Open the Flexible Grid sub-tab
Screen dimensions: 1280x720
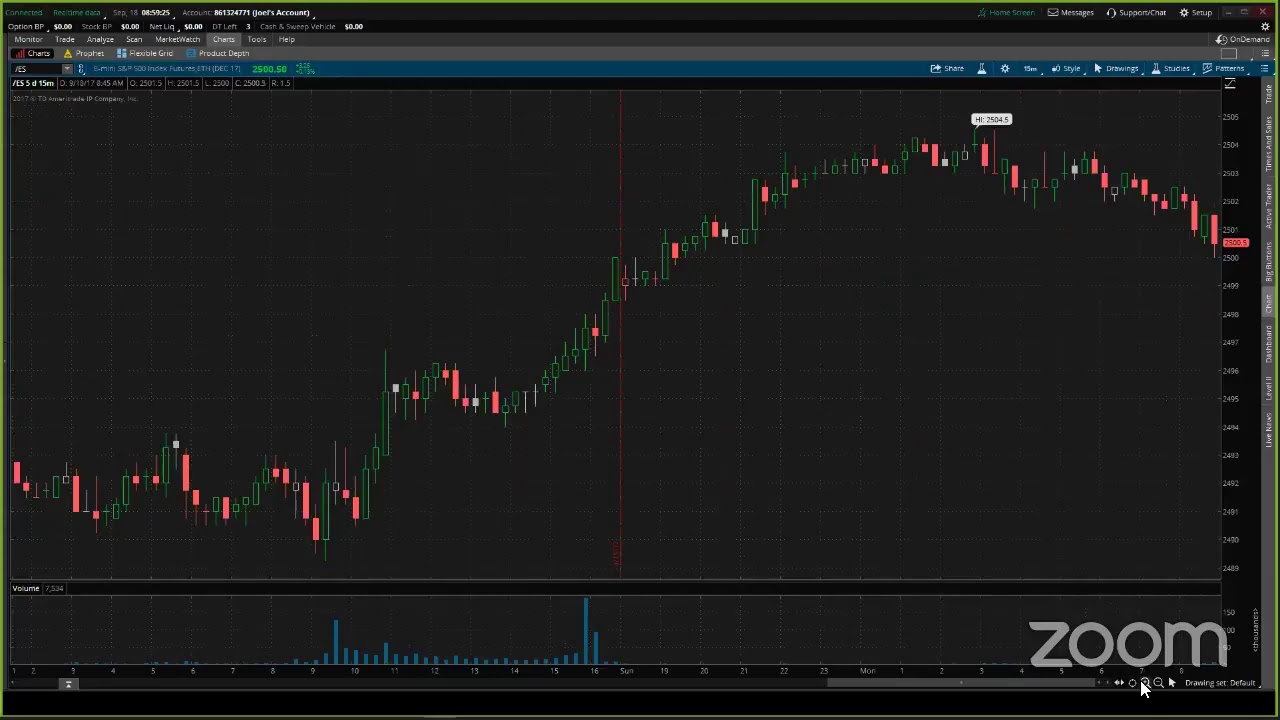[145, 53]
